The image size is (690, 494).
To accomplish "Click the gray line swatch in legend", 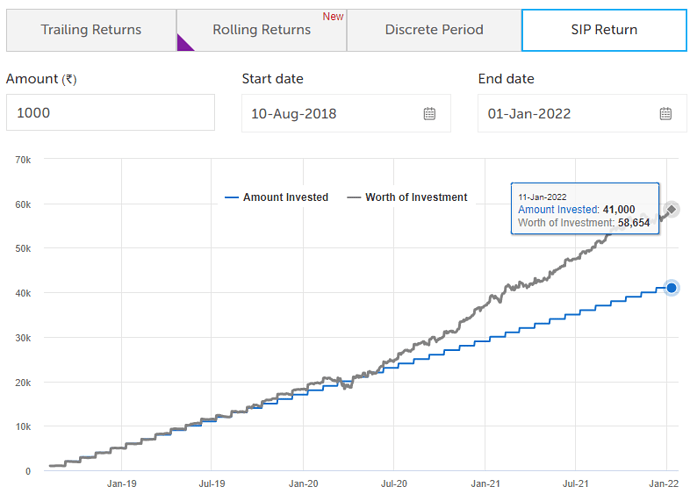I will tap(353, 198).
